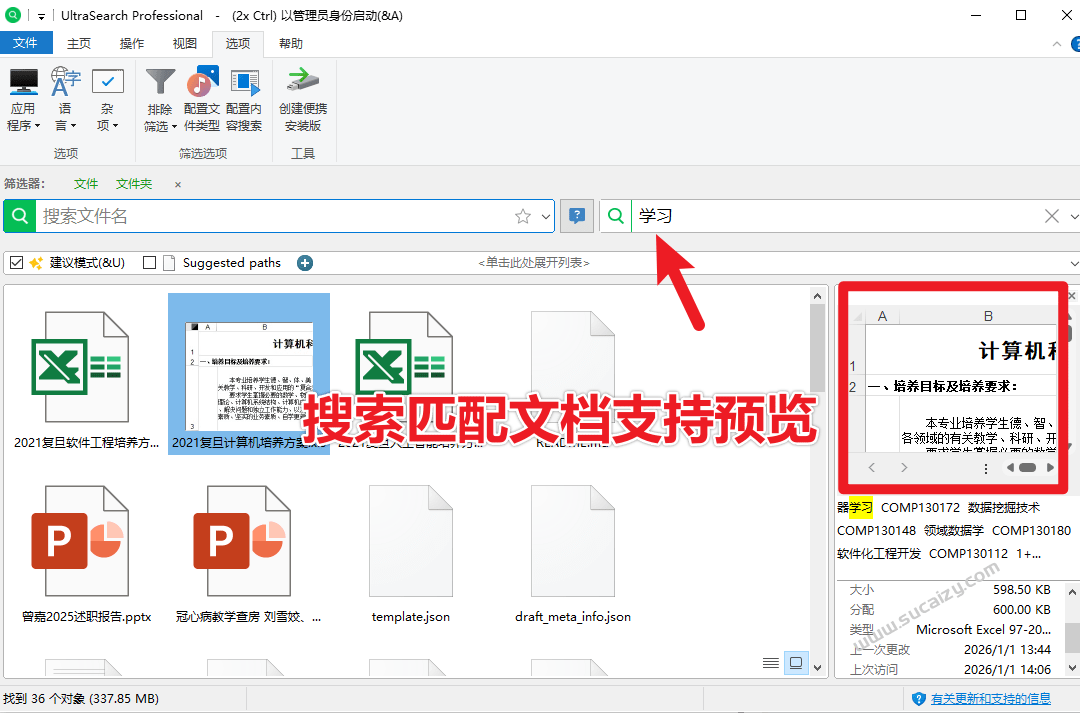Click the 有关更新和支持的信息 link

pos(990,699)
